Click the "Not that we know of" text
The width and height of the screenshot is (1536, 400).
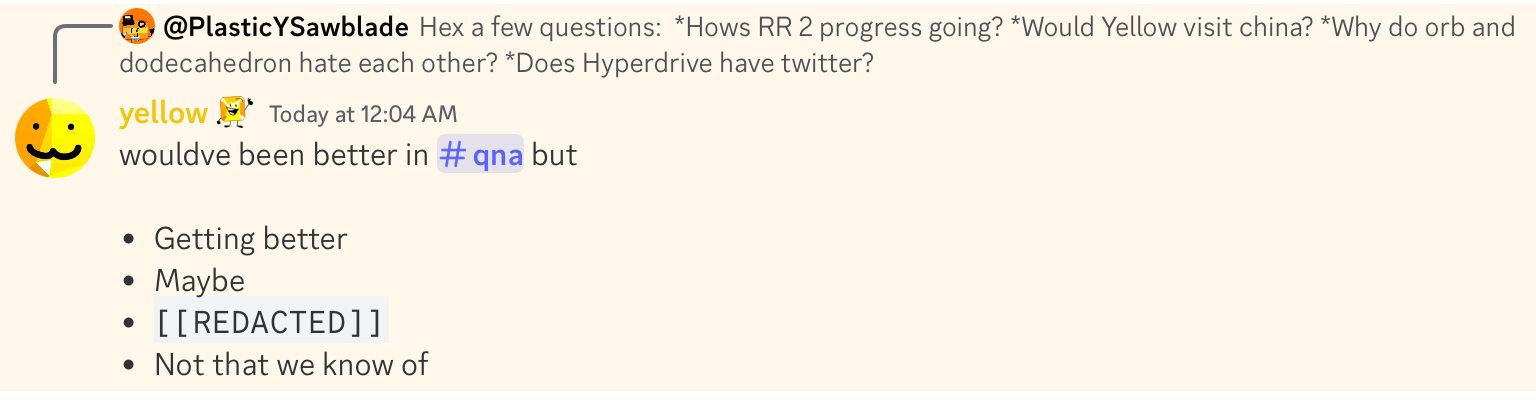(291, 365)
